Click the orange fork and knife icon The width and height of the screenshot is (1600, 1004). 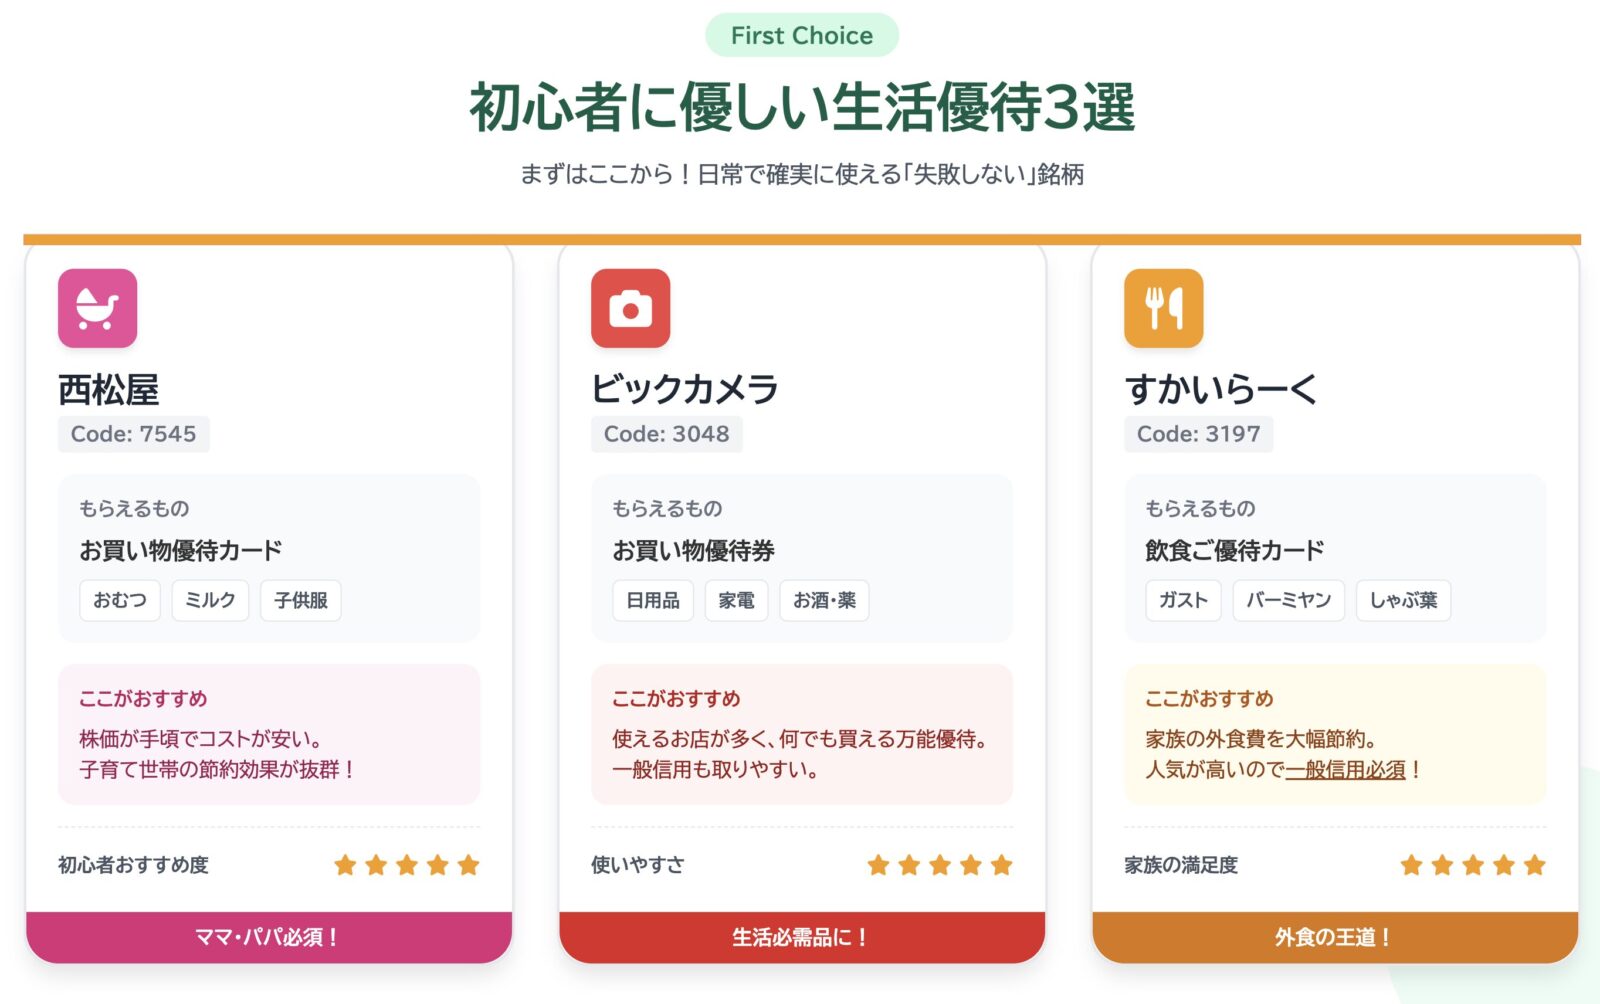coord(1163,308)
